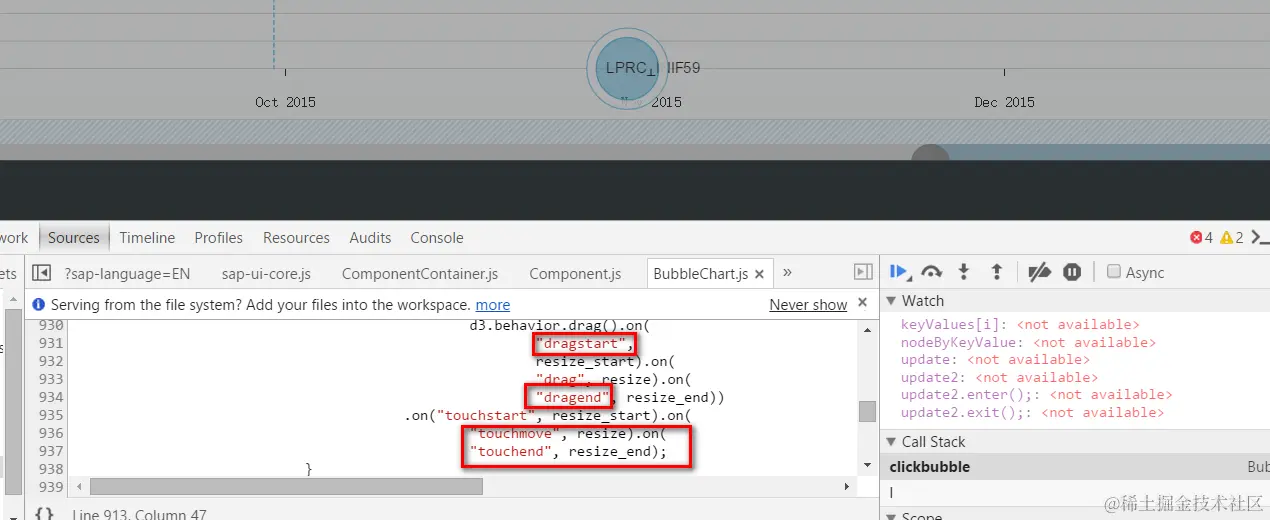The height and width of the screenshot is (520, 1270).
Task: Open the warning count indicator
Action: pos(1231,238)
